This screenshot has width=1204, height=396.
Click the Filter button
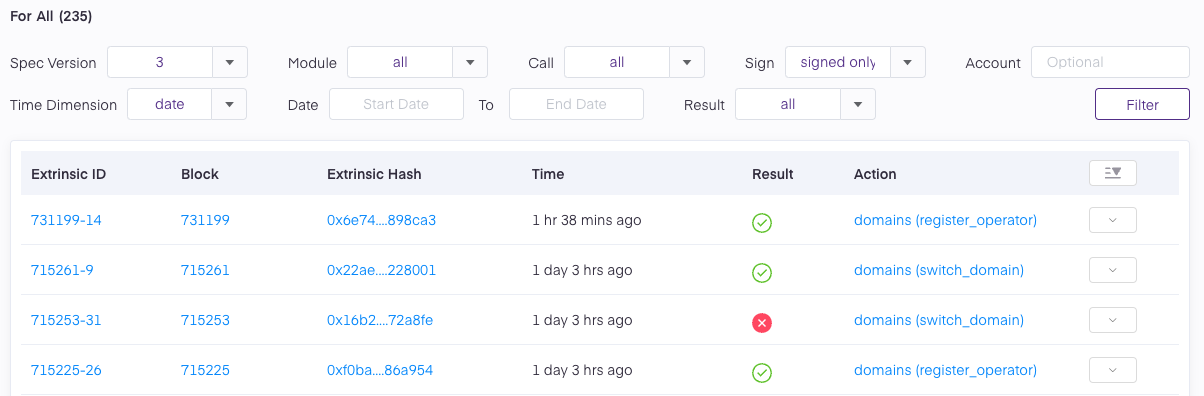click(x=1142, y=104)
